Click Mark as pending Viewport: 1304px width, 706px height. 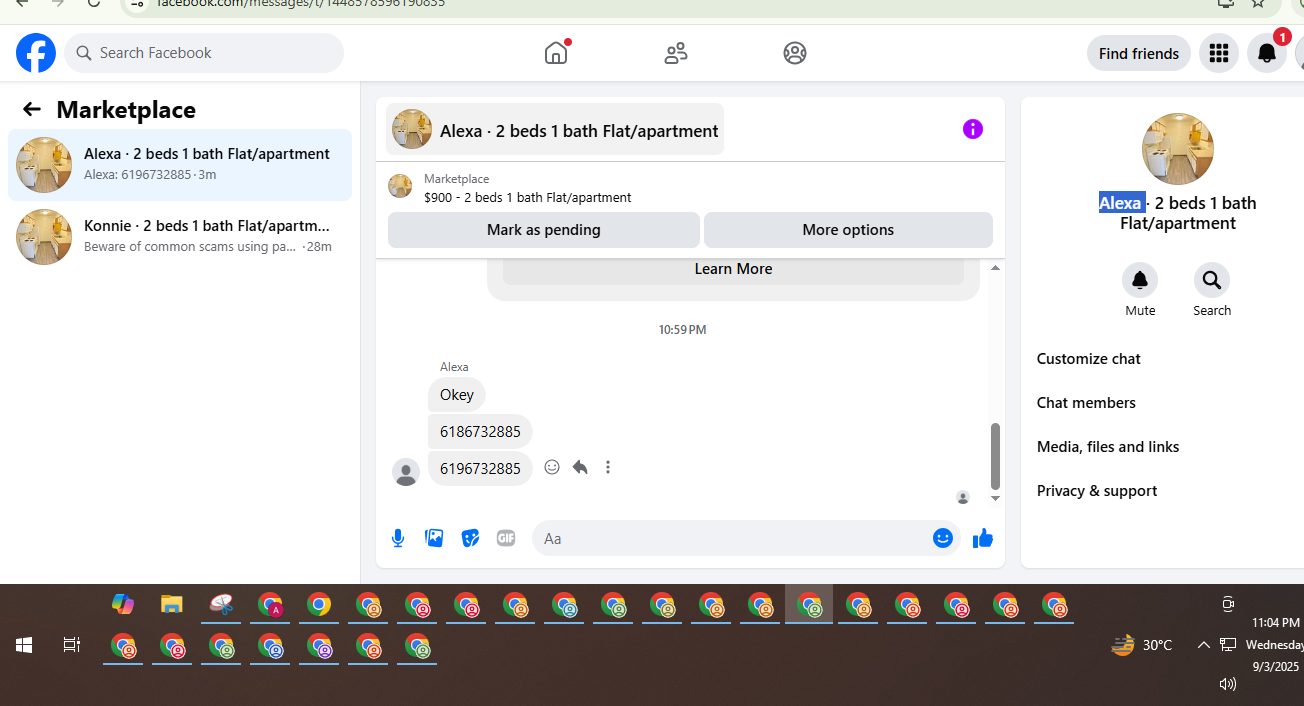tap(544, 230)
